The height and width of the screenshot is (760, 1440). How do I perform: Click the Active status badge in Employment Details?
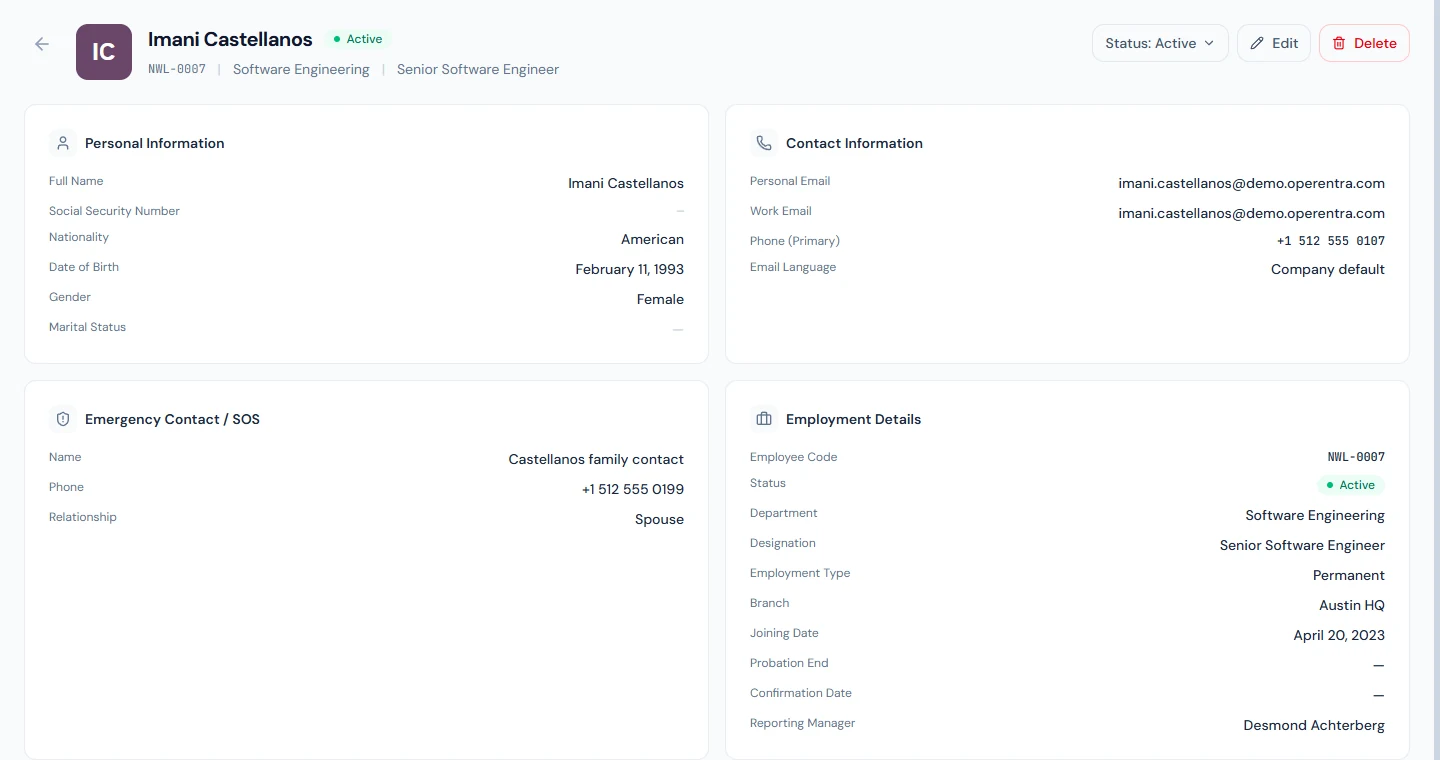point(1351,485)
